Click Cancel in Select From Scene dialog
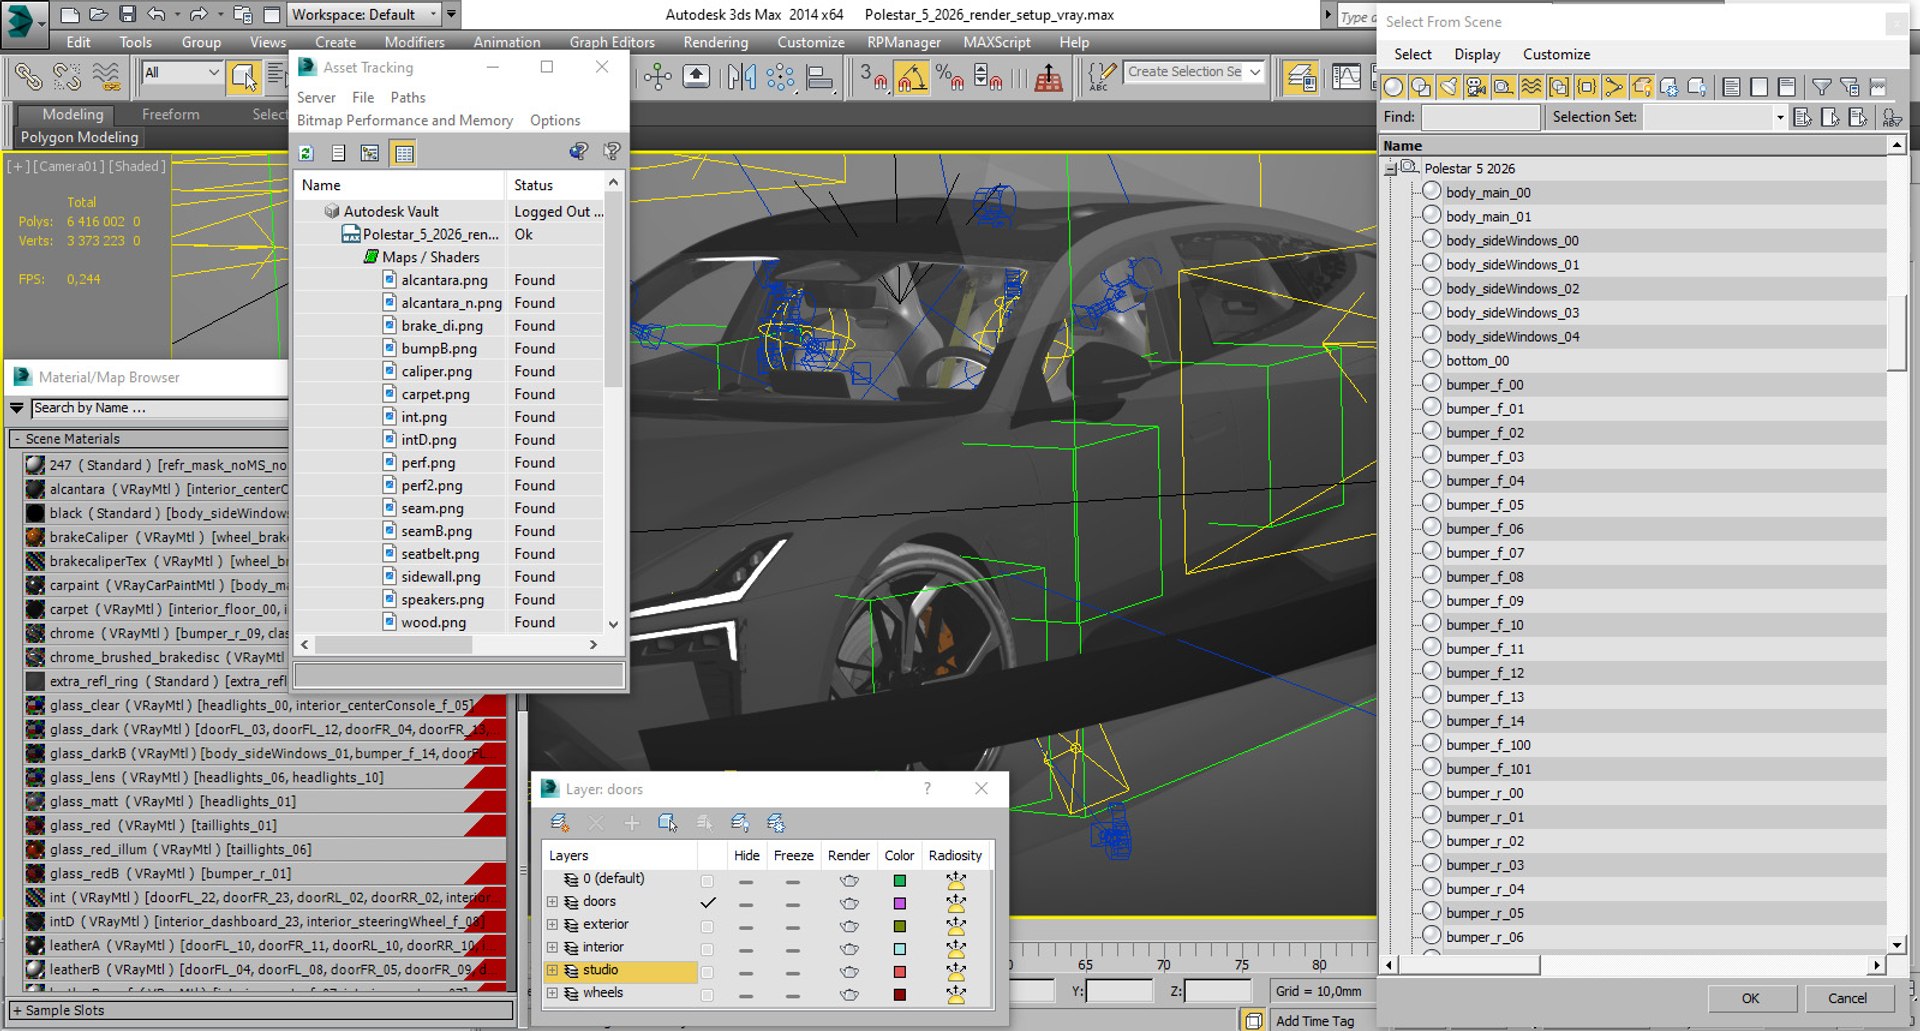 pos(1847,998)
